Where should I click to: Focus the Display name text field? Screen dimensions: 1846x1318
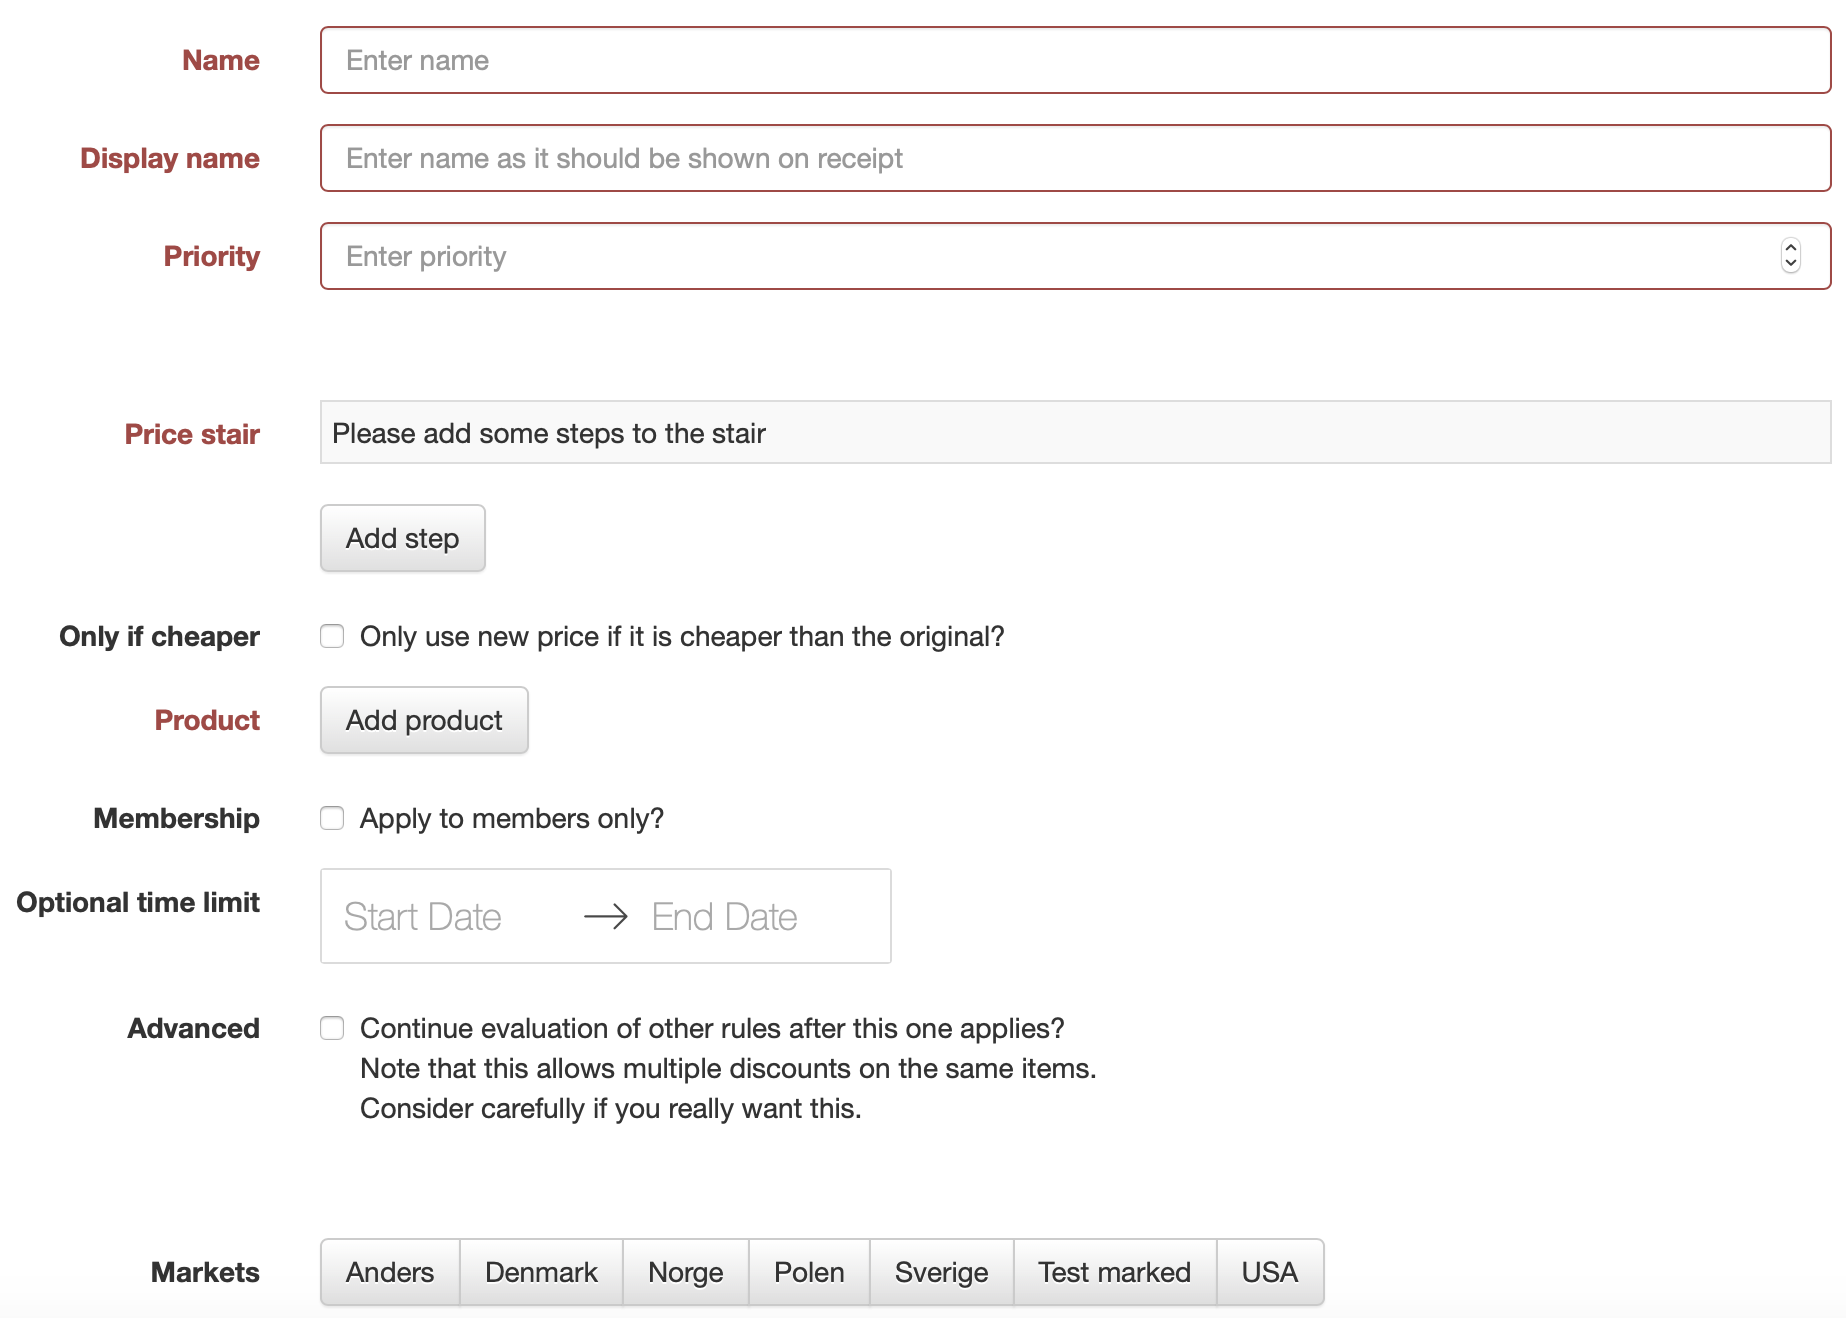(x=1075, y=158)
